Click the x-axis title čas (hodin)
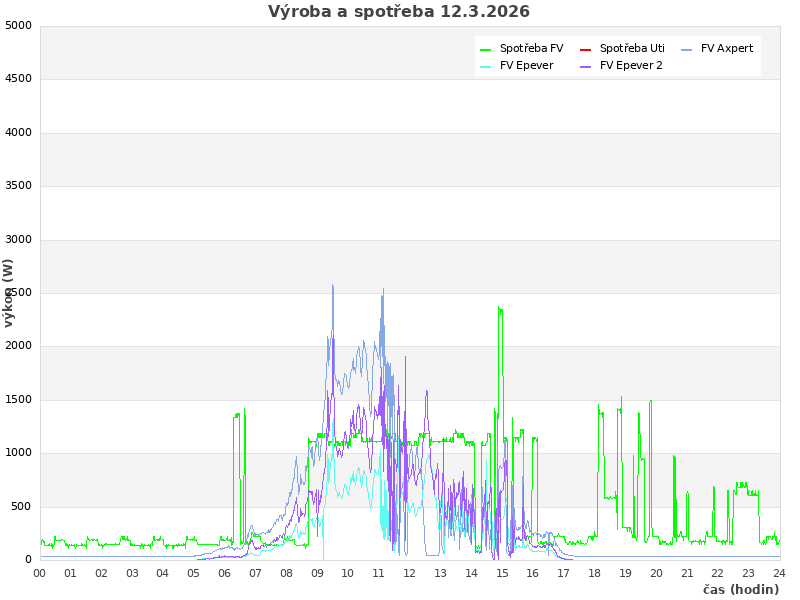The width and height of the screenshot is (800, 600). [740, 590]
